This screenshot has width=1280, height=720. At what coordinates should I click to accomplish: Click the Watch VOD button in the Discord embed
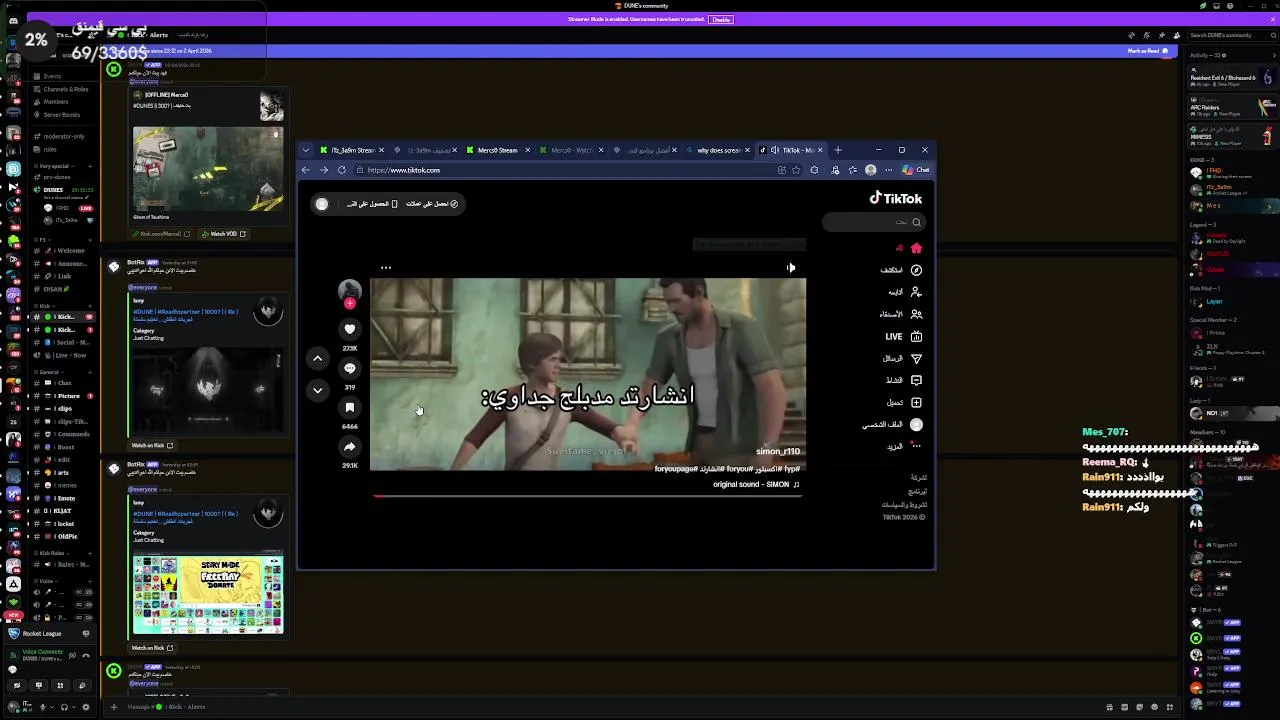(x=224, y=234)
